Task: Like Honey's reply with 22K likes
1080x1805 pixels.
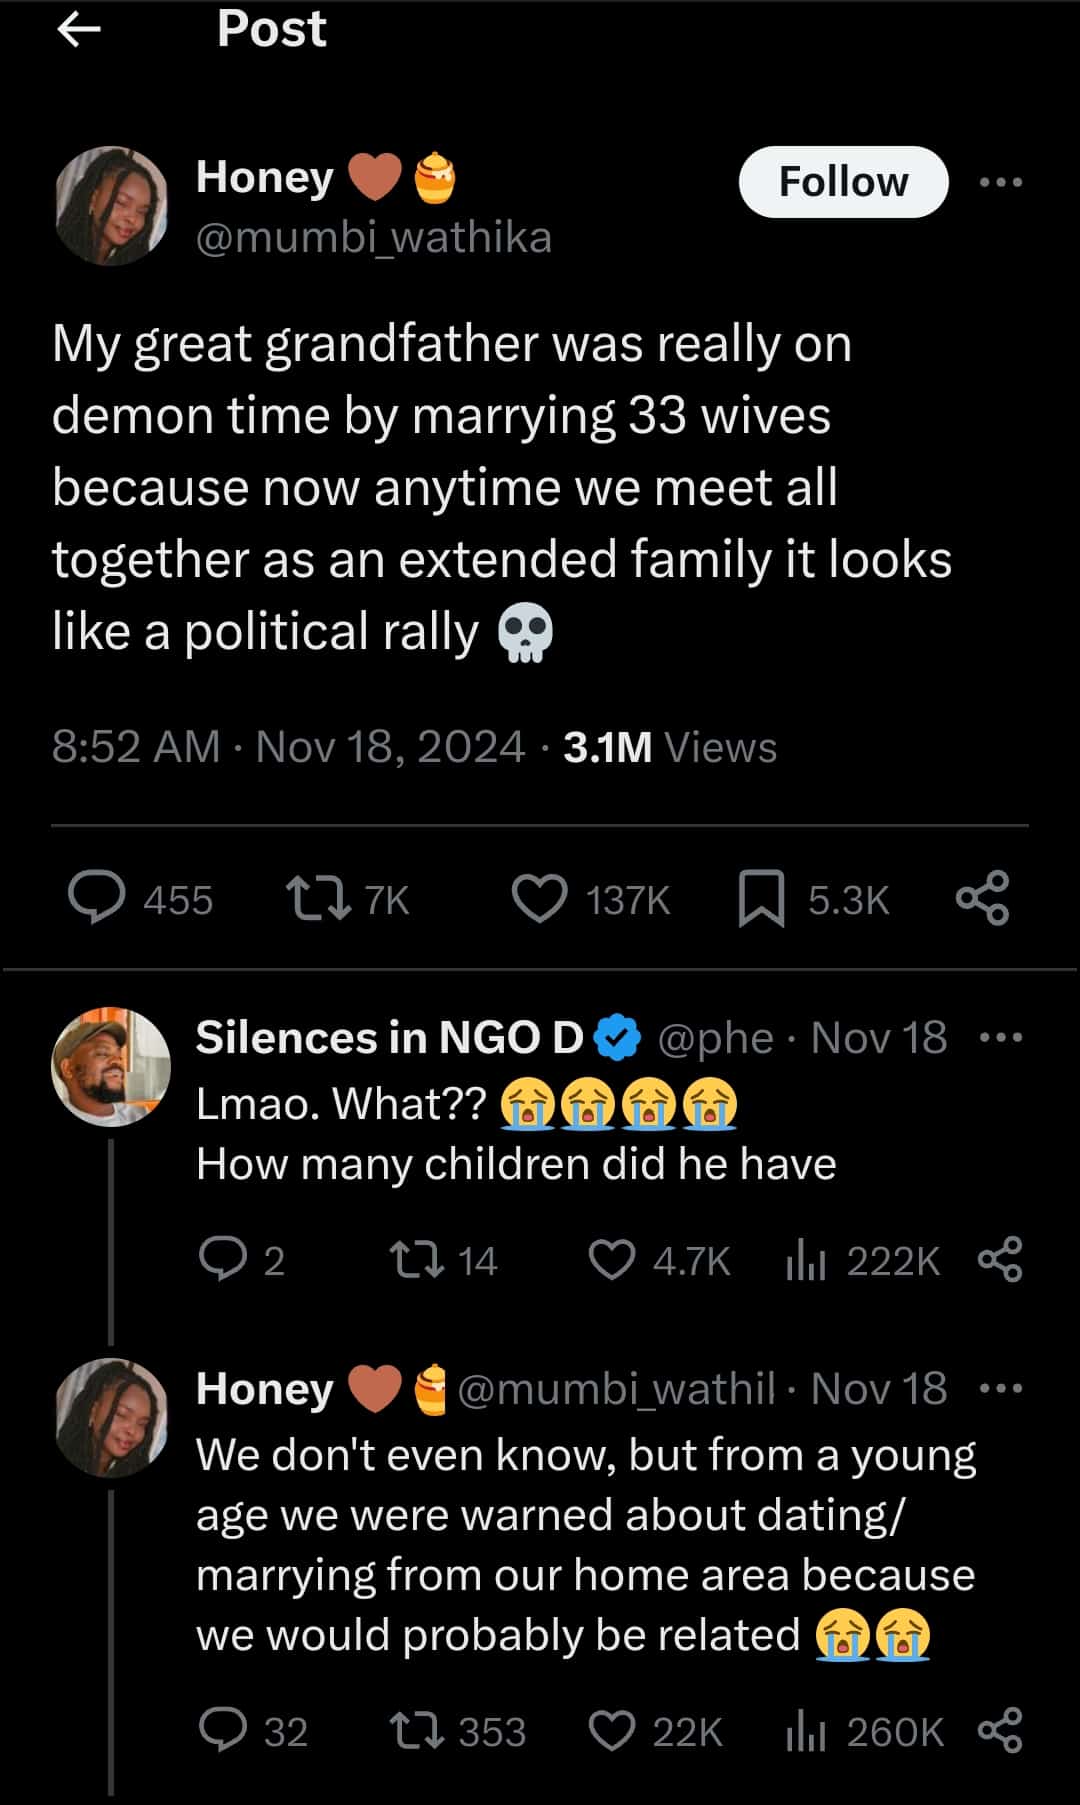Action: pyautogui.click(x=612, y=1731)
